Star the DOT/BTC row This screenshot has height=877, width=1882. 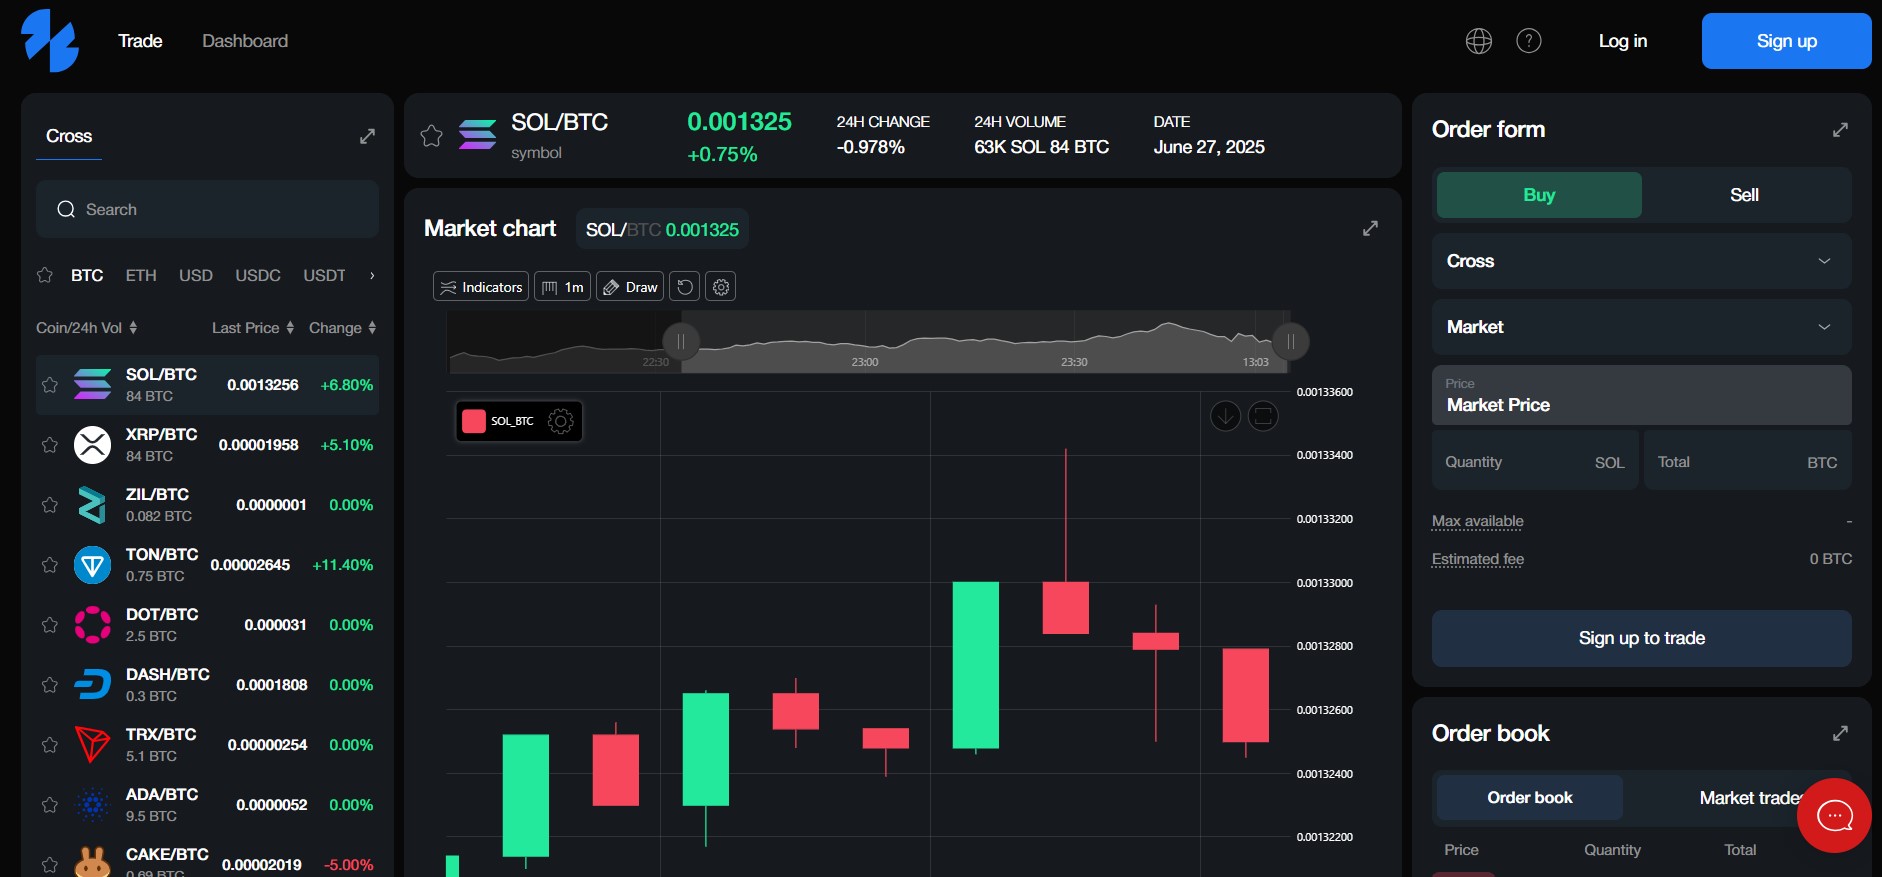tap(49, 625)
